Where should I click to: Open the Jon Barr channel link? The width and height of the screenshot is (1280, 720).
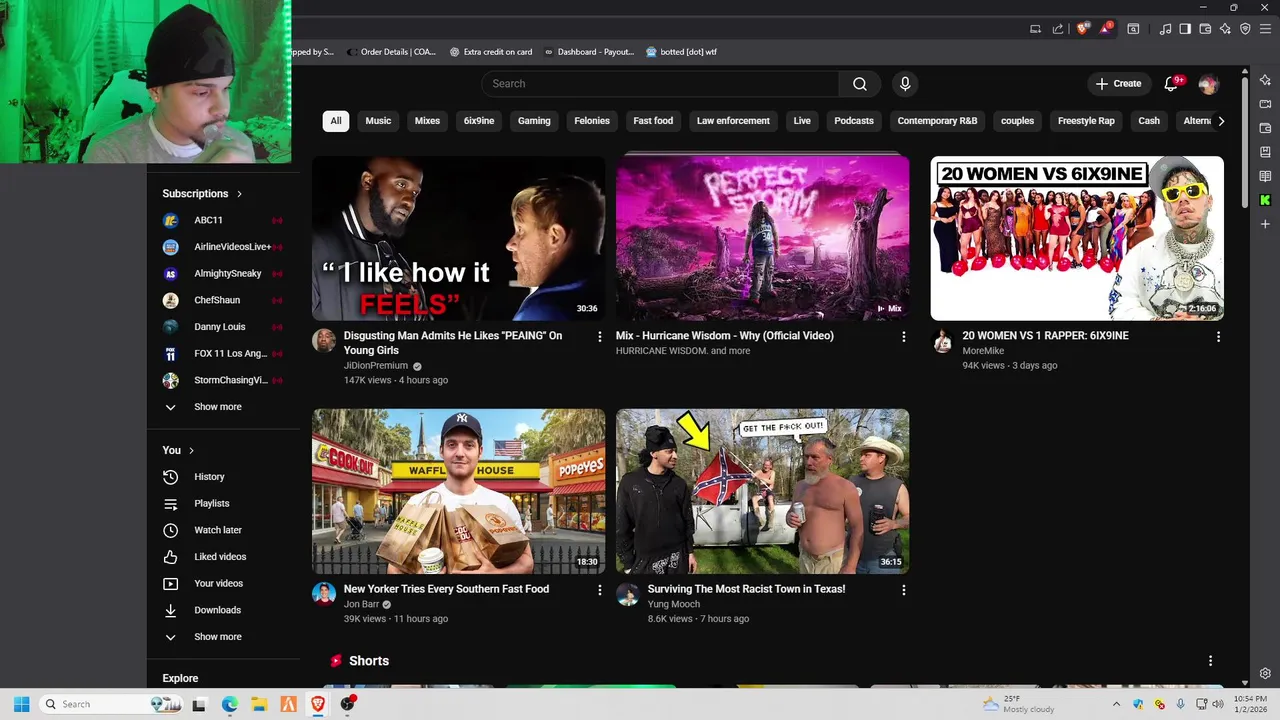pyautogui.click(x=361, y=605)
